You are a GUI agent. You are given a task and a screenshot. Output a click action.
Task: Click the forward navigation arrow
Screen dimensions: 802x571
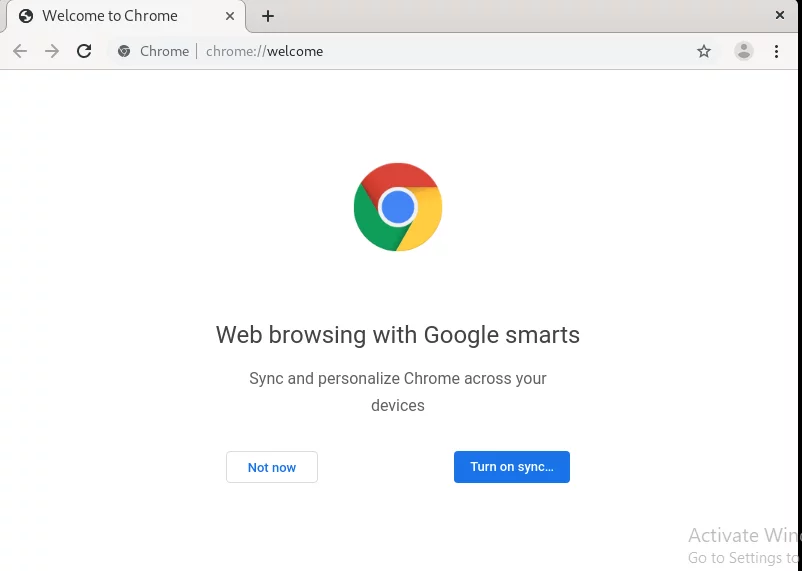(x=52, y=51)
